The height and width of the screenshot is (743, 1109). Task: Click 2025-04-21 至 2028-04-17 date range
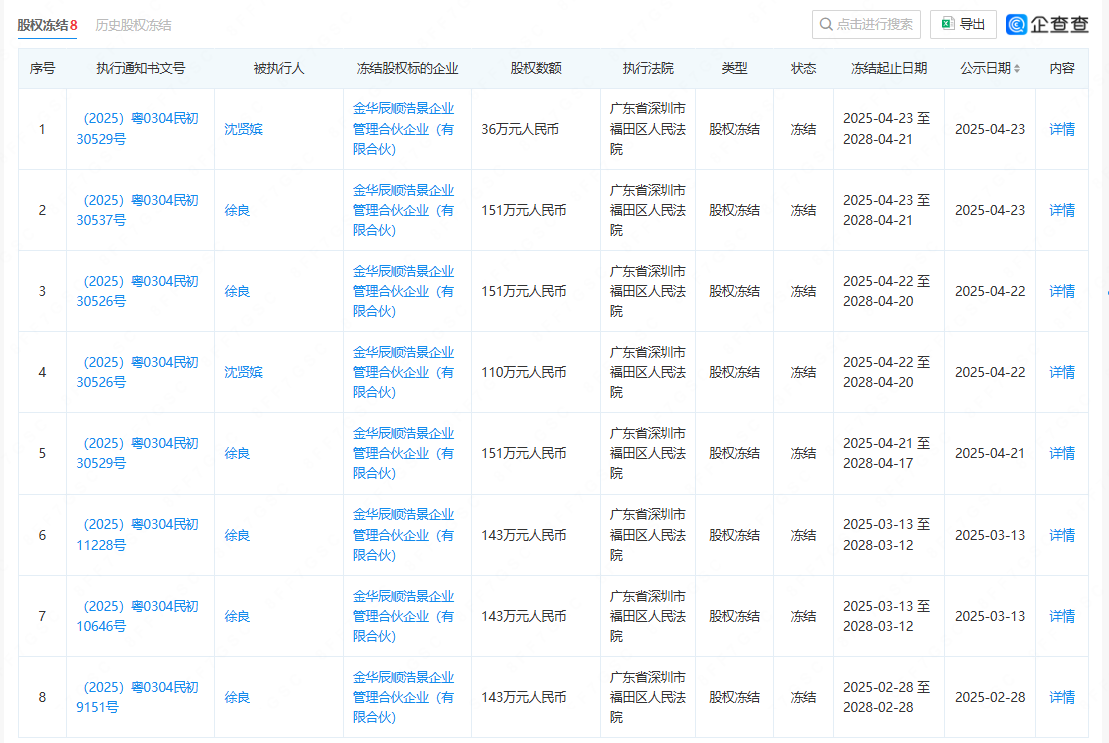pyautogui.click(x=886, y=453)
